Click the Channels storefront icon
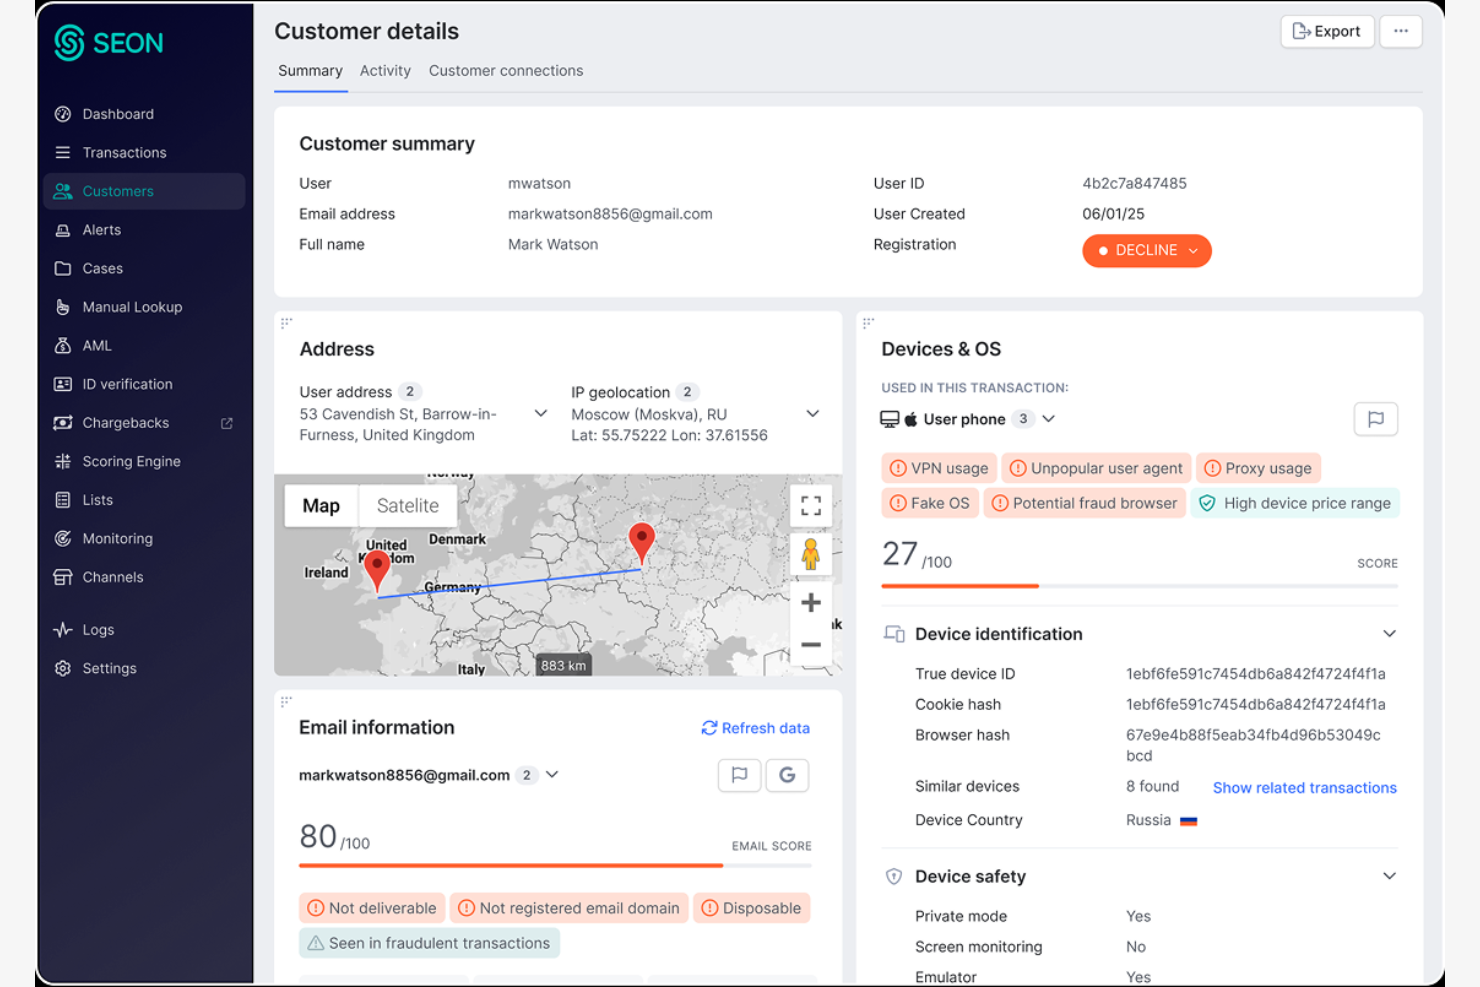 click(x=63, y=577)
